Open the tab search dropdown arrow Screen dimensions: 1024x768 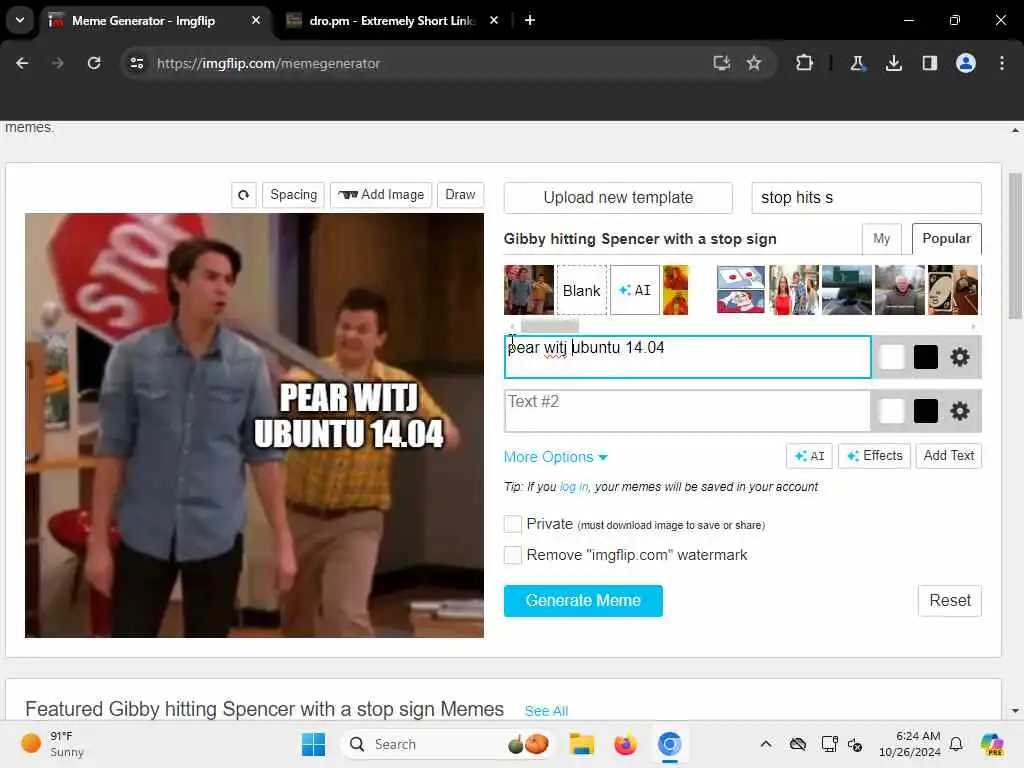(20, 20)
